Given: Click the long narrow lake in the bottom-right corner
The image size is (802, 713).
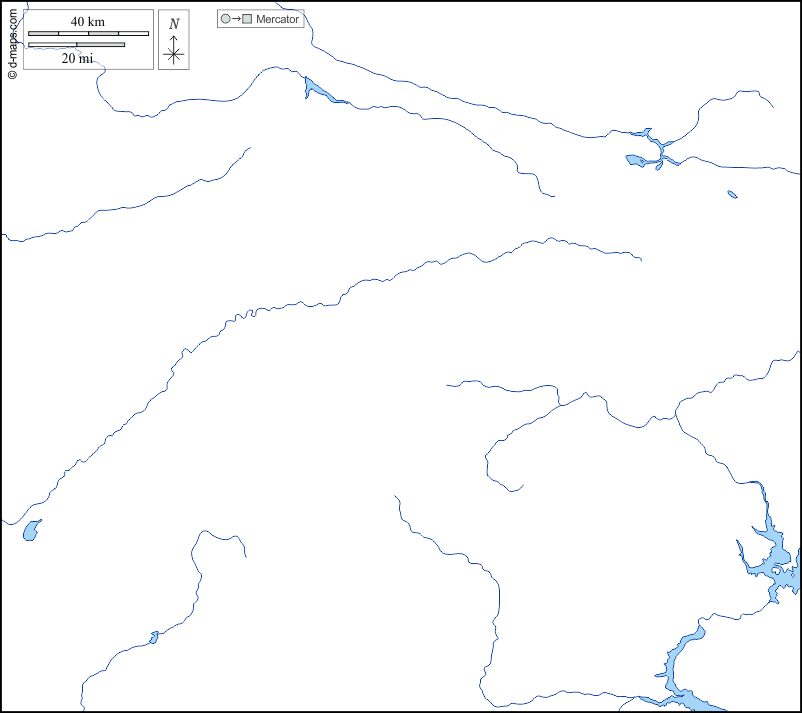Looking at the screenshot, I should (x=682, y=651).
